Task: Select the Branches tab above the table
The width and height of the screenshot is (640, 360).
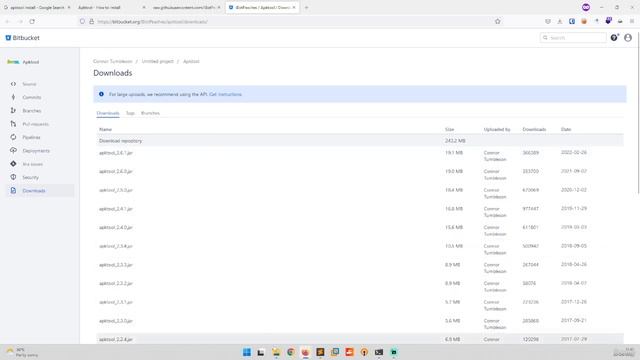Action: click(x=150, y=113)
